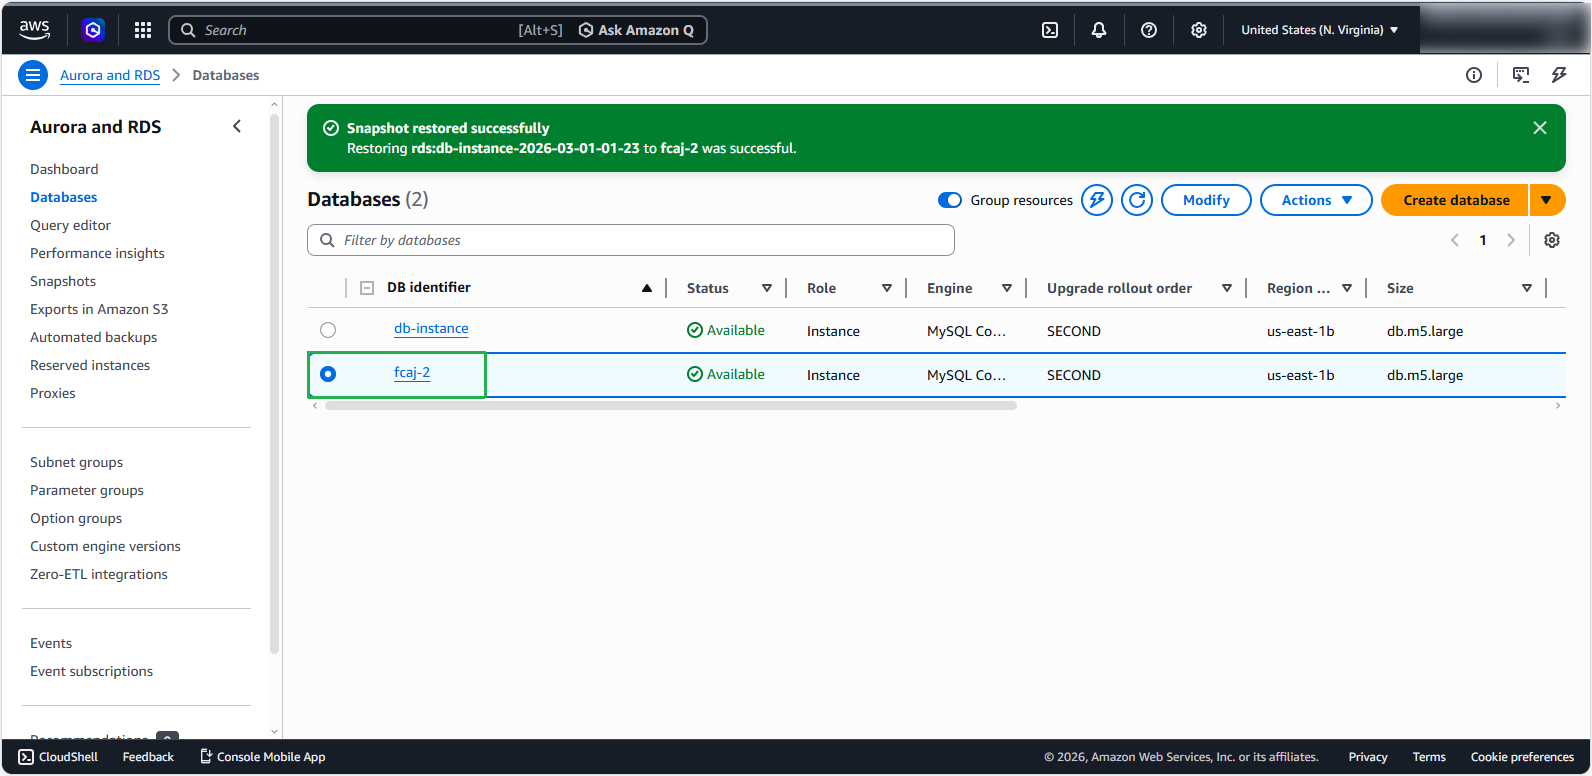The width and height of the screenshot is (1592, 776).
Task: Sort the Size column
Action: [x=1527, y=288]
